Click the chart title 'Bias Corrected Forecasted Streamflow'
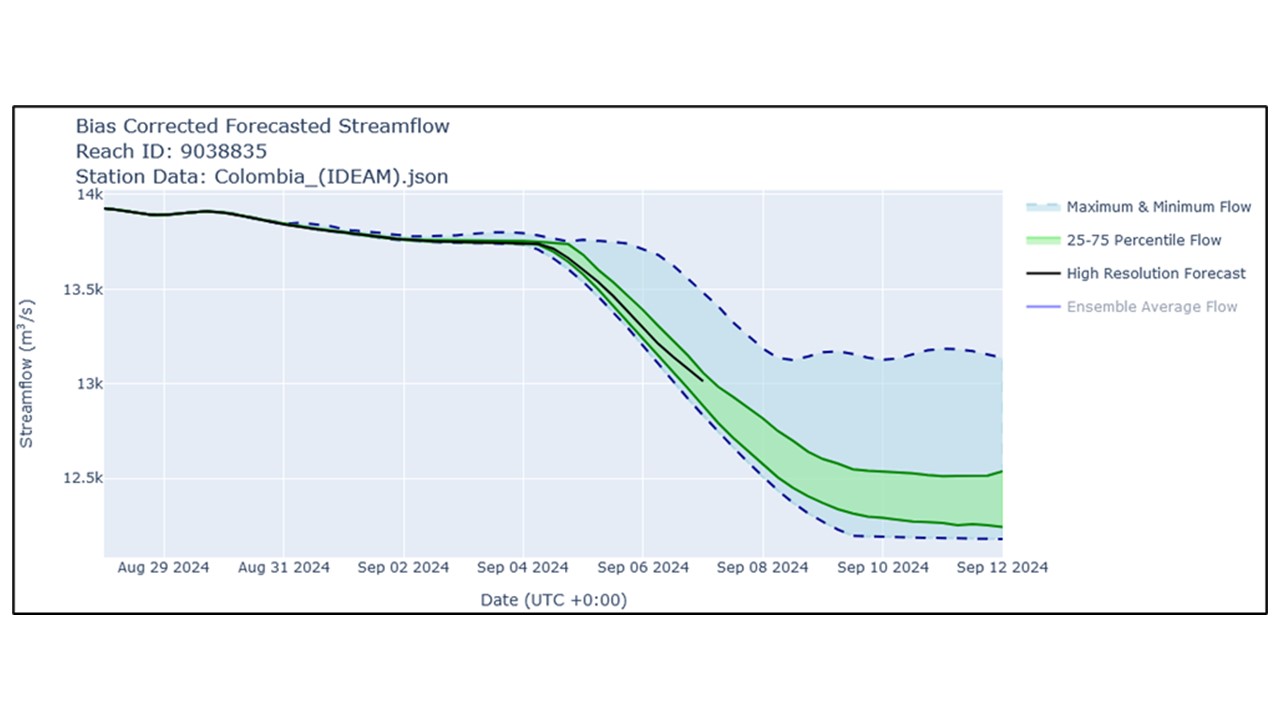This screenshot has height=720, width=1280. 263,126
